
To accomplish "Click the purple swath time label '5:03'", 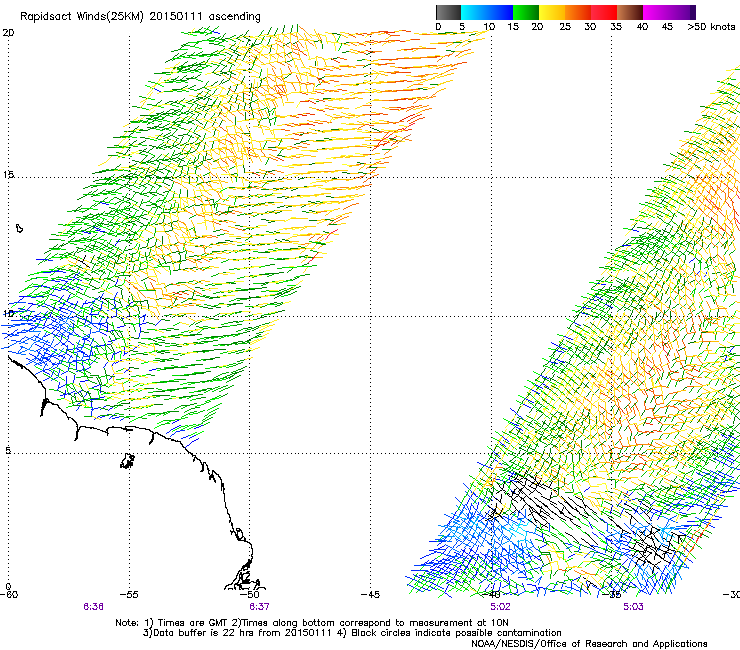I will [633, 607].
